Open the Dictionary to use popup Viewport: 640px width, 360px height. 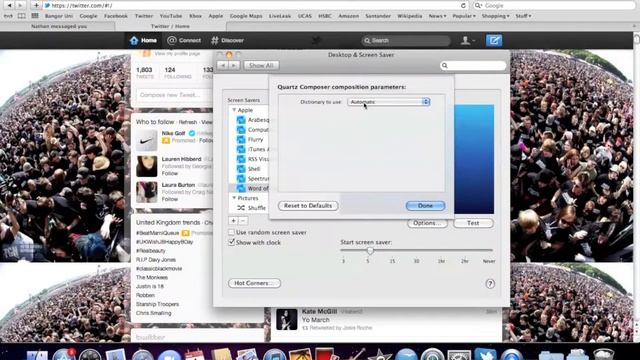point(389,102)
